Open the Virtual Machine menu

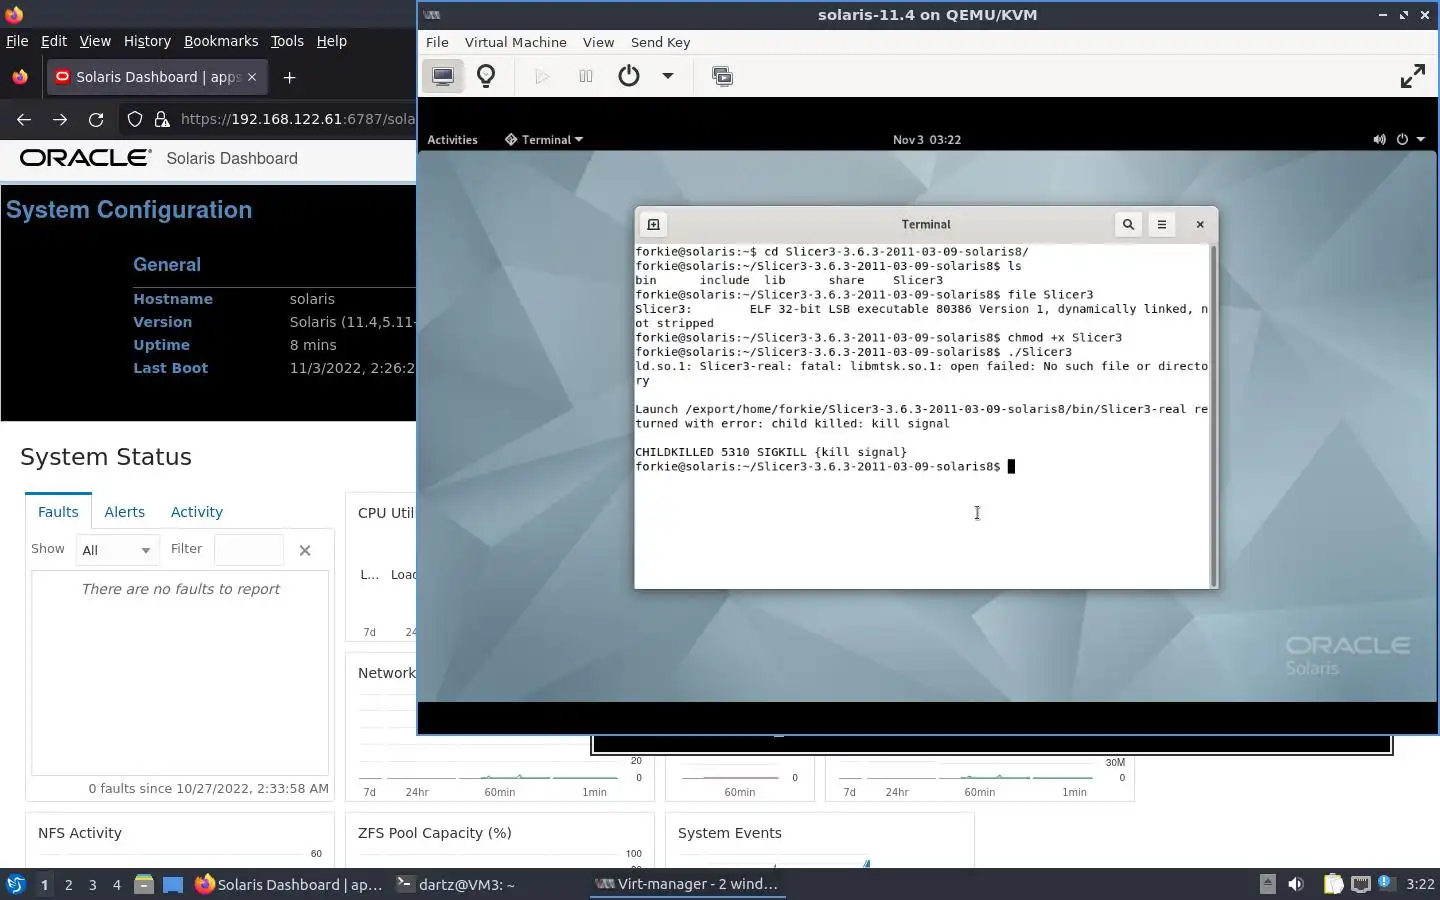click(516, 42)
